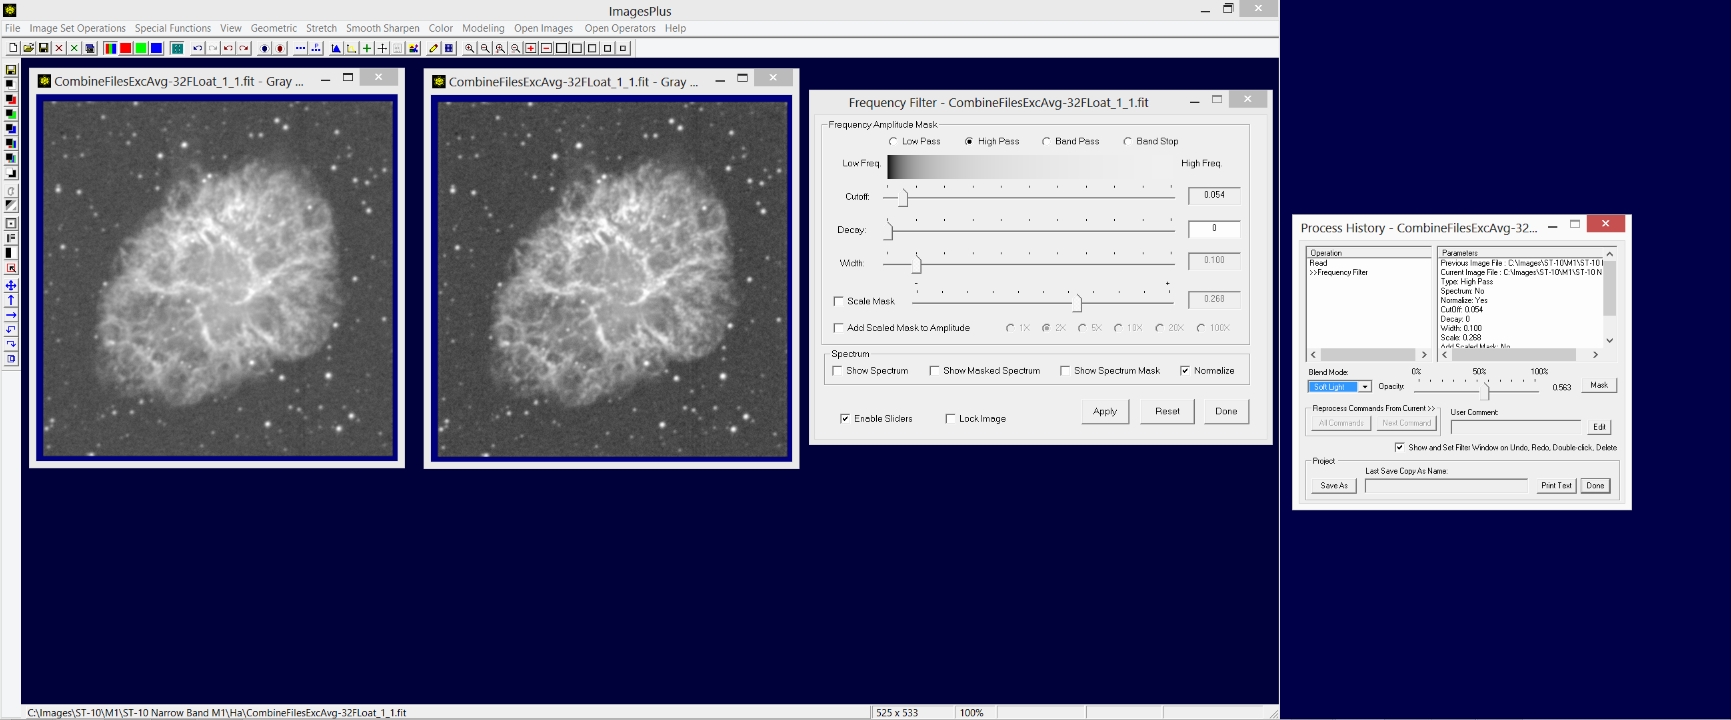Open the Smooth Sharpen menu
1731x720 pixels.
[x=383, y=28]
